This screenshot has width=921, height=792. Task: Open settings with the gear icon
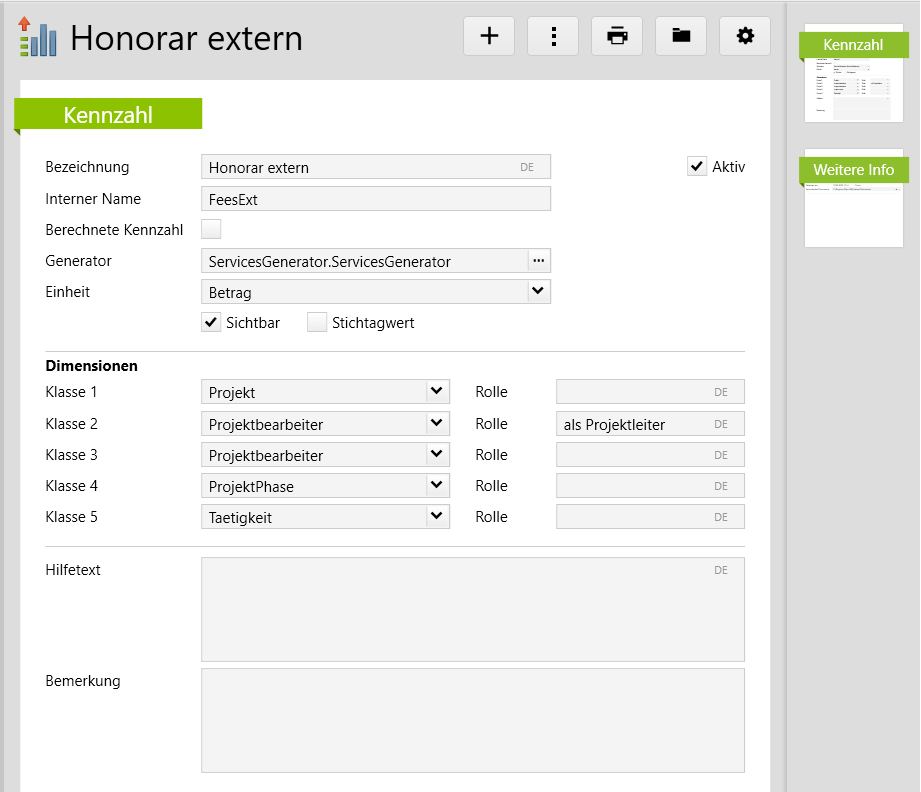pos(745,36)
